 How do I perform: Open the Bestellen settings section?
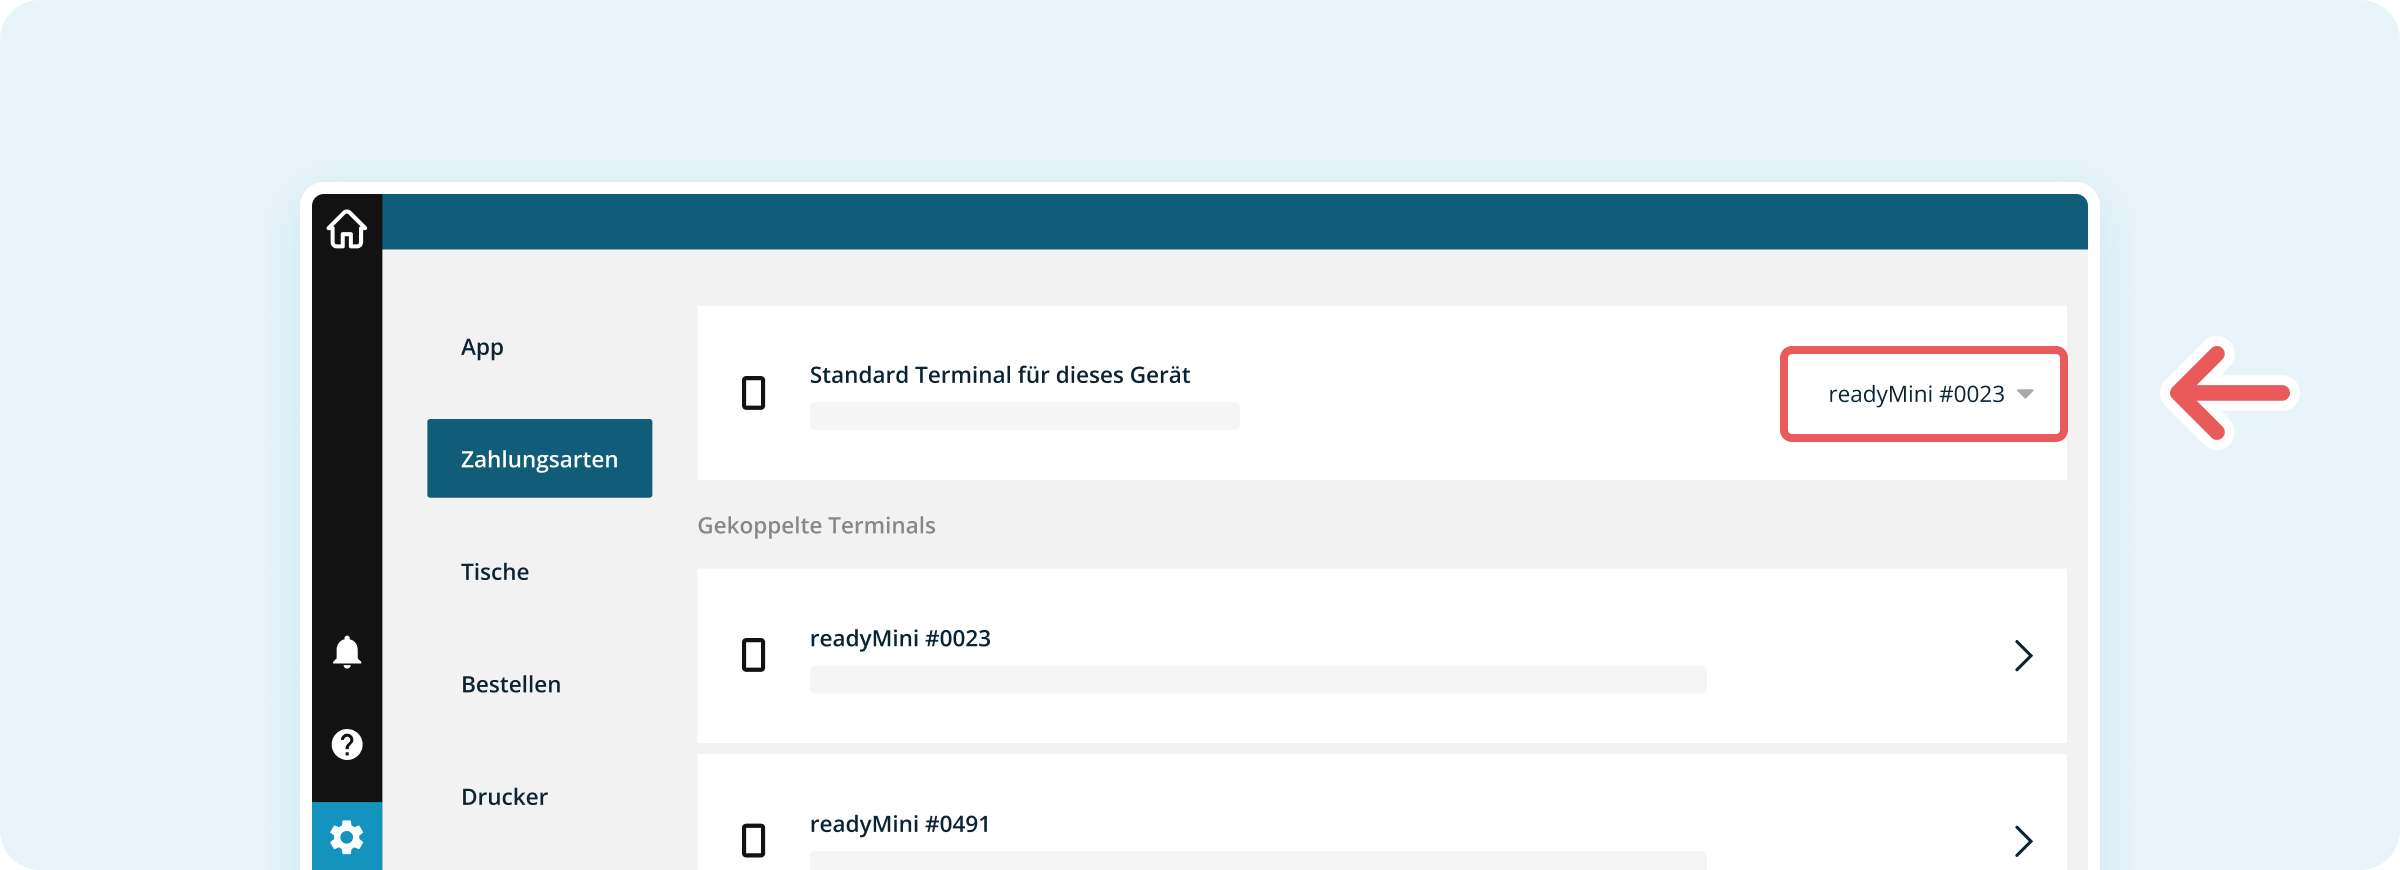(x=511, y=684)
